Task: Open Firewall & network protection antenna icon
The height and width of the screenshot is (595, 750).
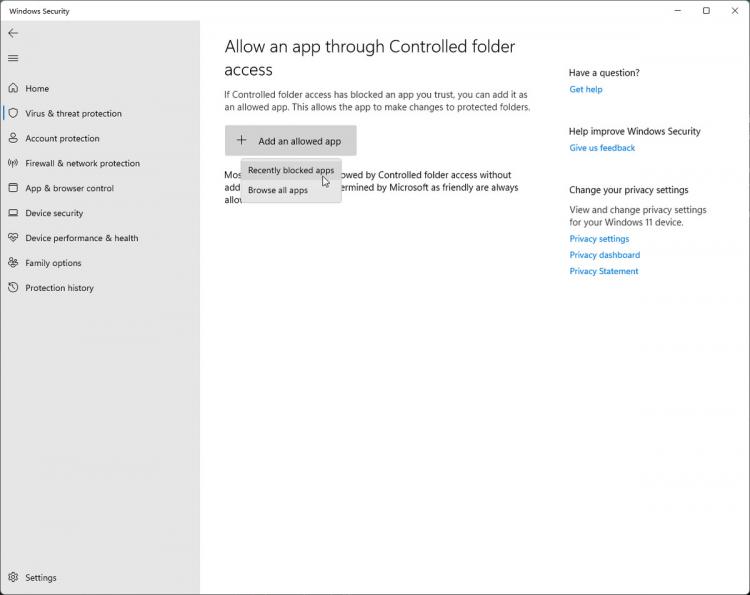Action: (13, 163)
